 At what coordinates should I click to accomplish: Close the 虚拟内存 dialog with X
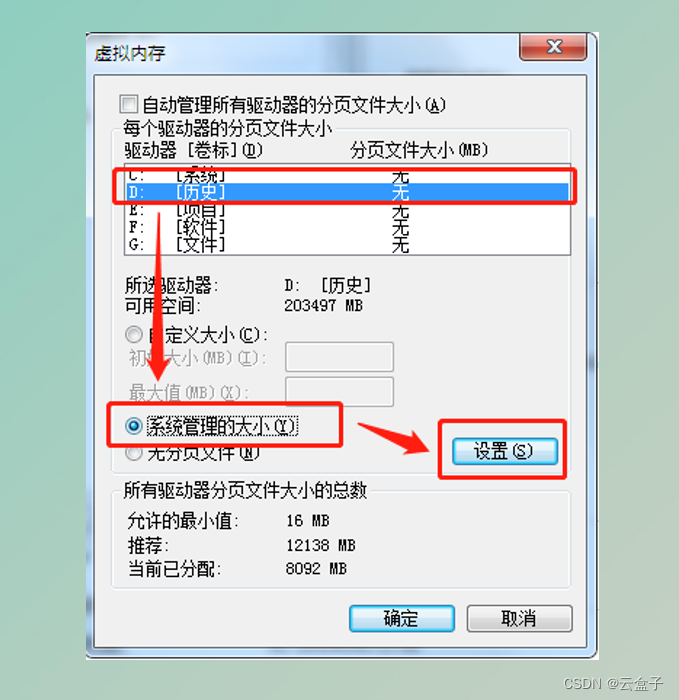tap(553, 46)
